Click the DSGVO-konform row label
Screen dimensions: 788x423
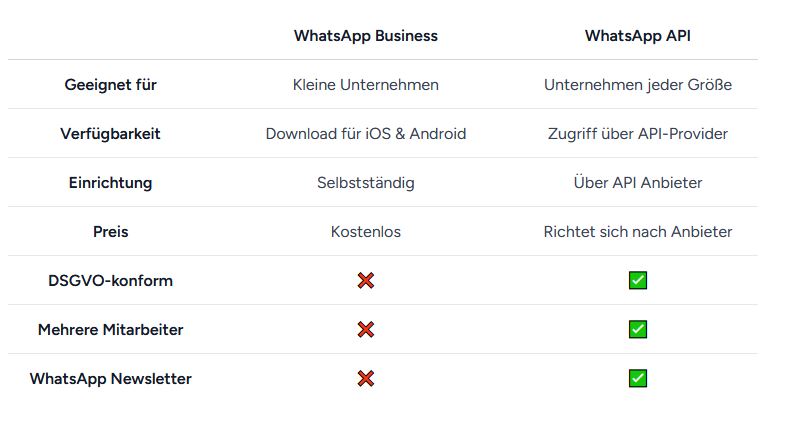(x=111, y=280)
